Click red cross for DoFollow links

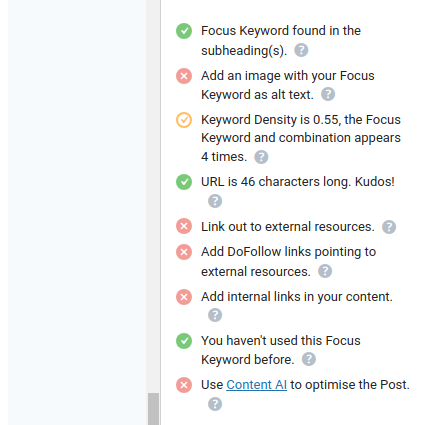[x=184, y=252]
